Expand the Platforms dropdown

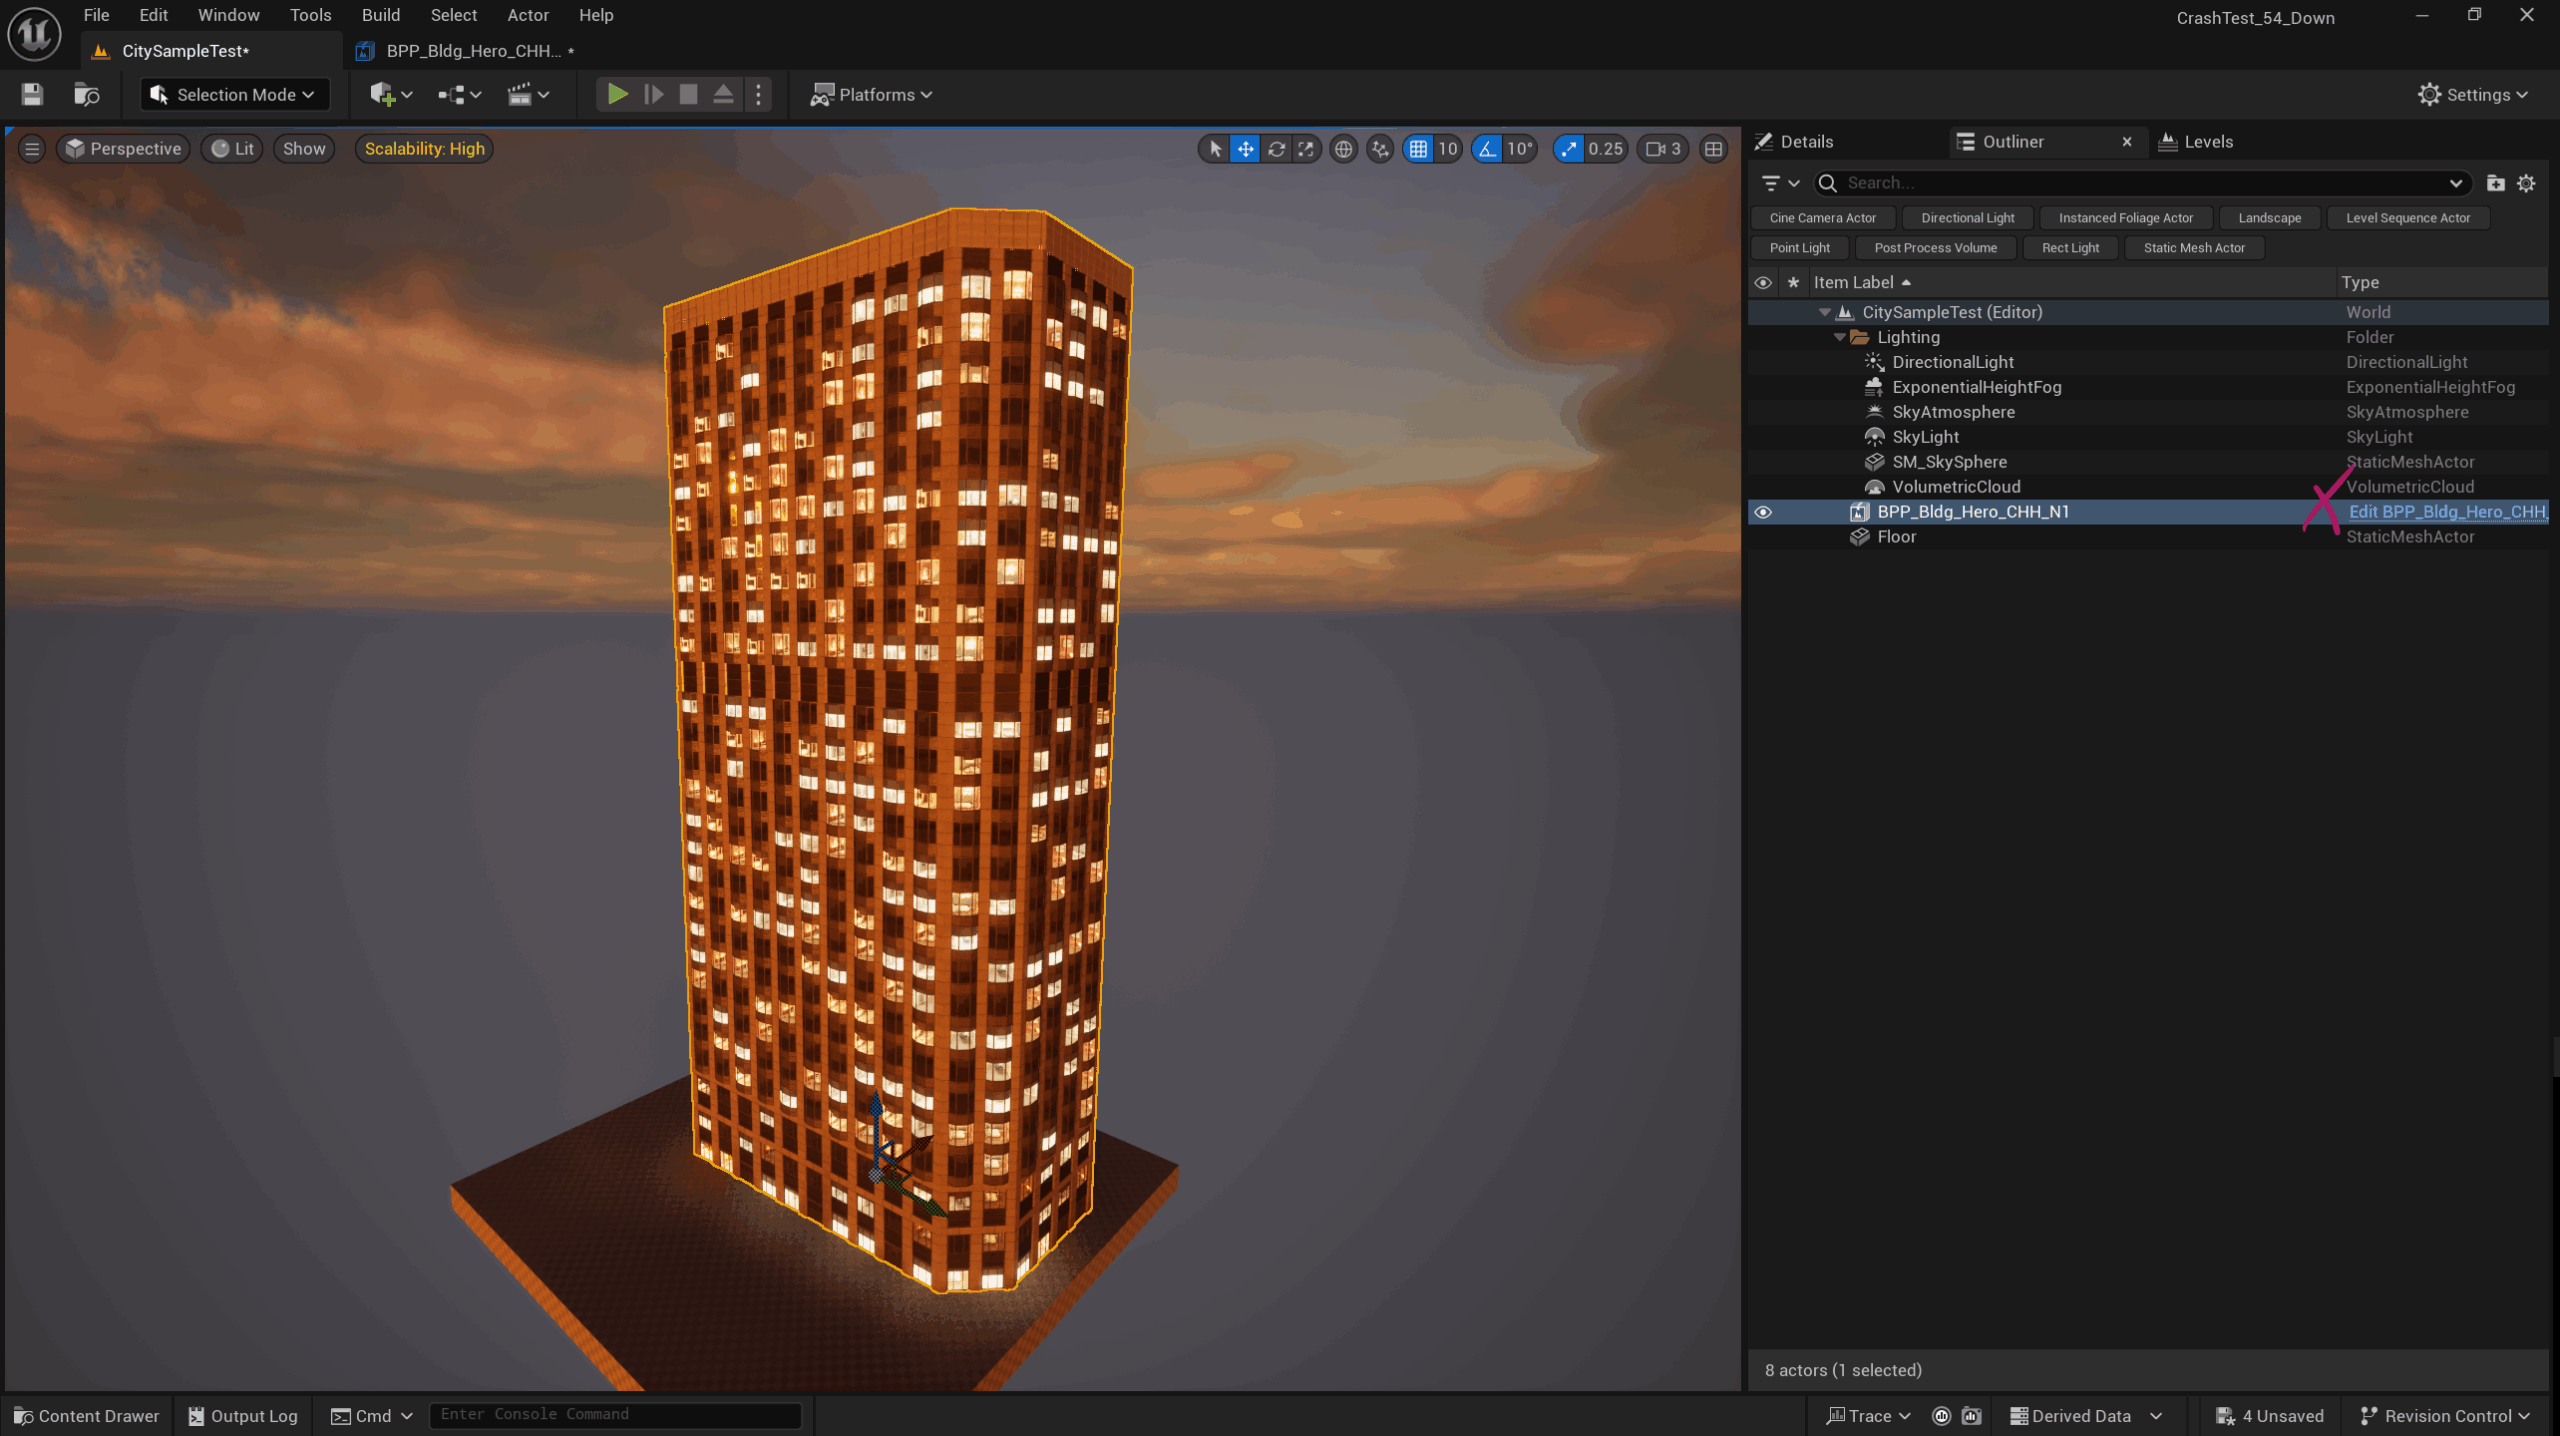point(871,94)
